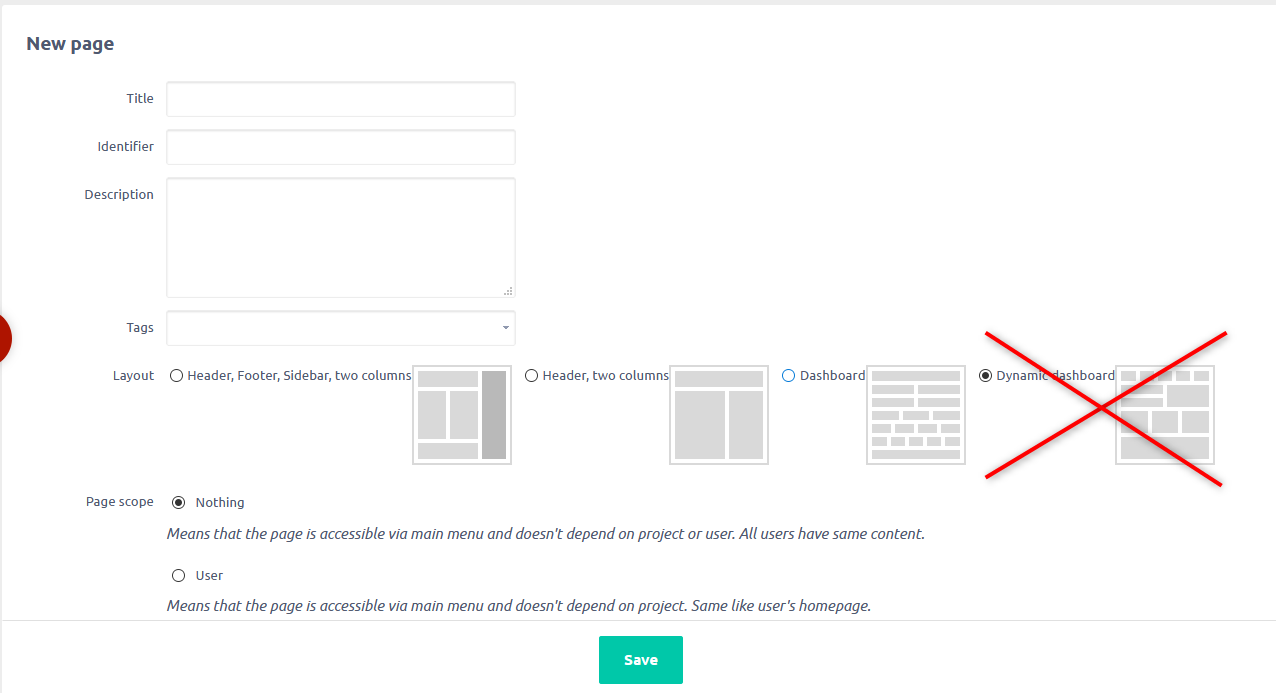Screen dimensions: 1276x693
Task: Choose the Header, two columns layout radio
Action: click(x=532, y=376)
